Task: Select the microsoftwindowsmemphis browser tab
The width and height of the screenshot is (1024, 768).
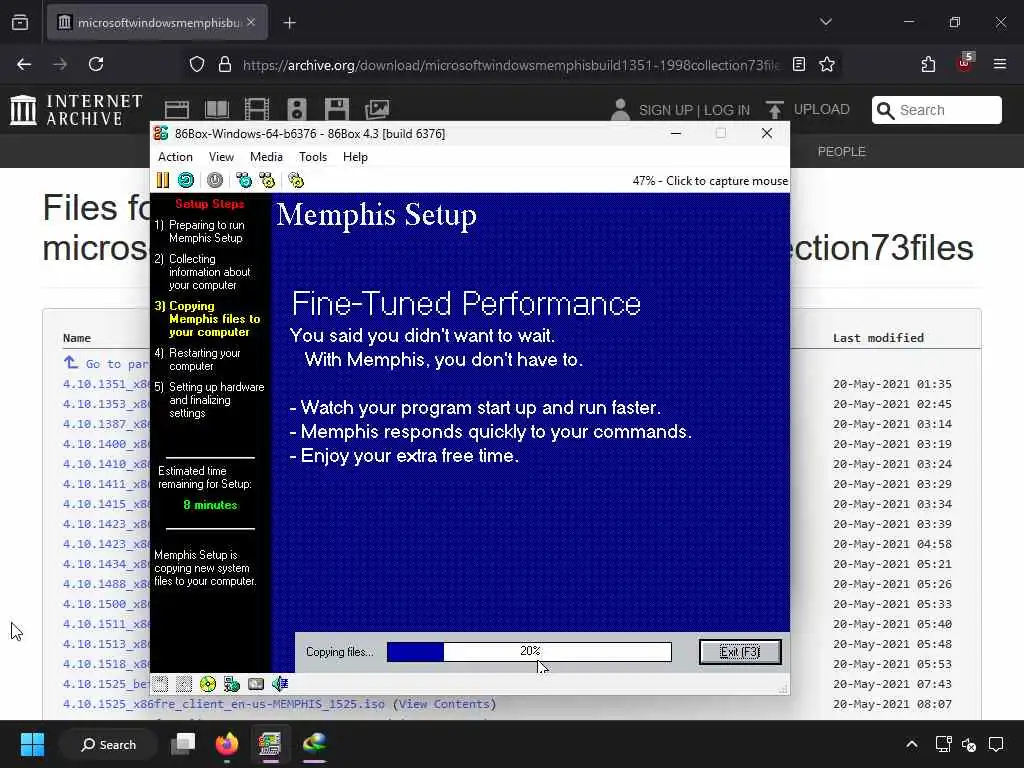Action: [157, 23]
